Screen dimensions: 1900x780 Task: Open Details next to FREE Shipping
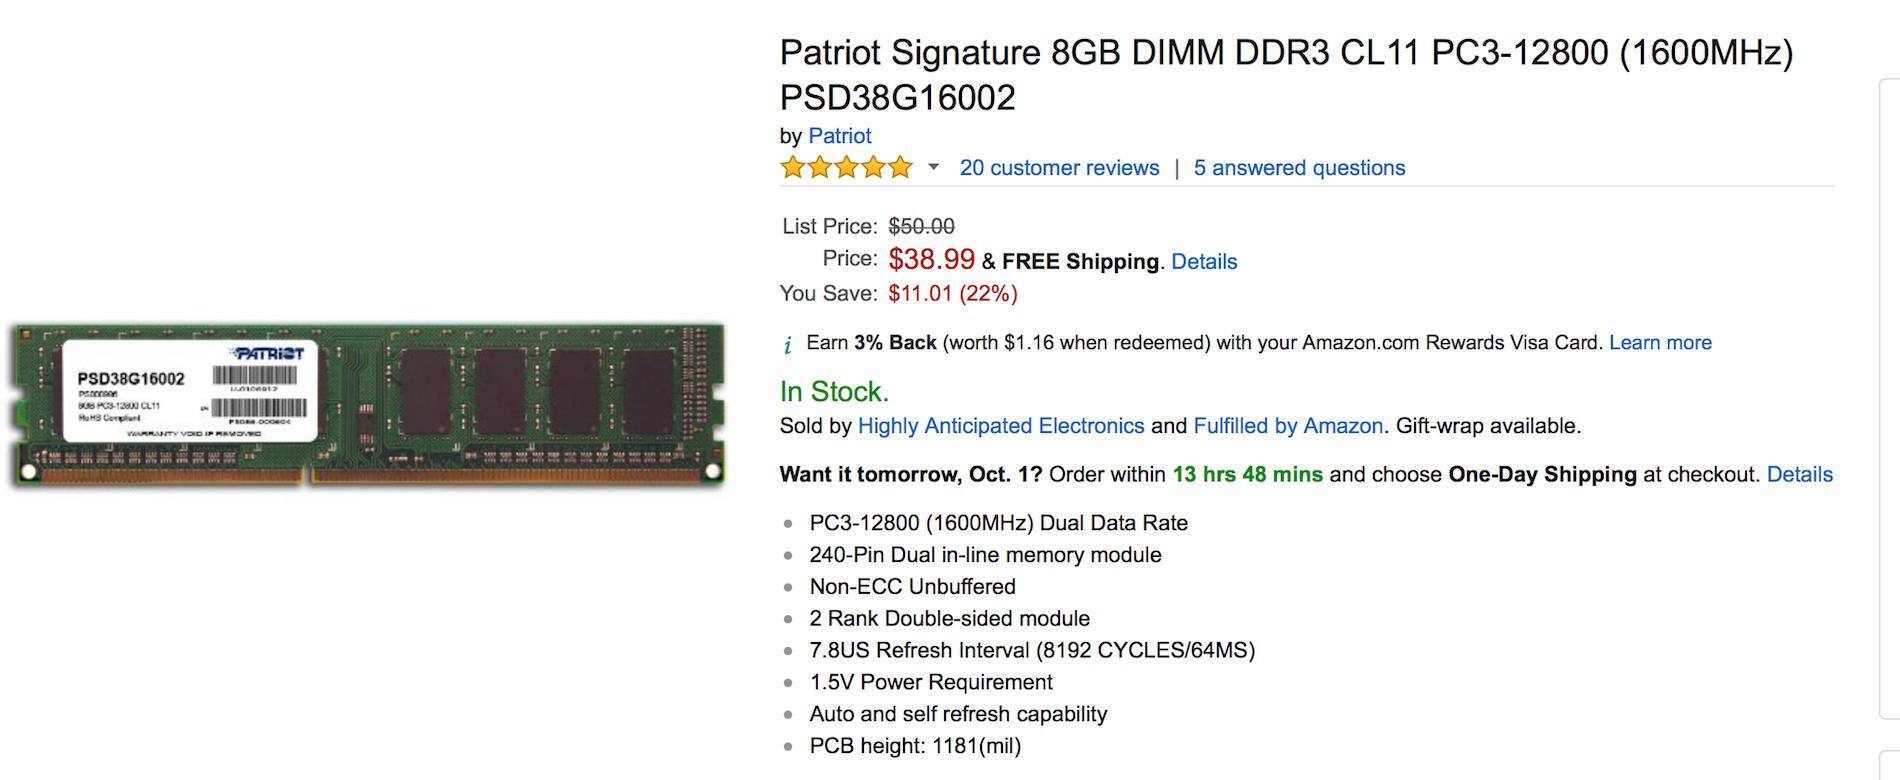(x=1203, y=261)
